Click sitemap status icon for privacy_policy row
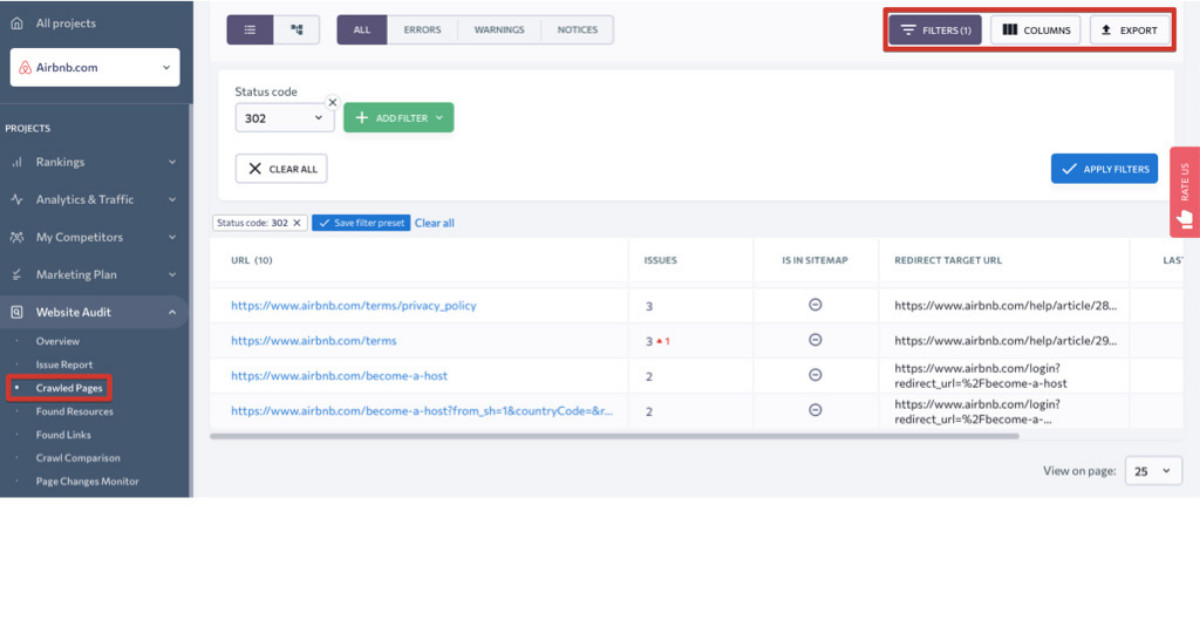1200x628 pixels. (815, 305)
